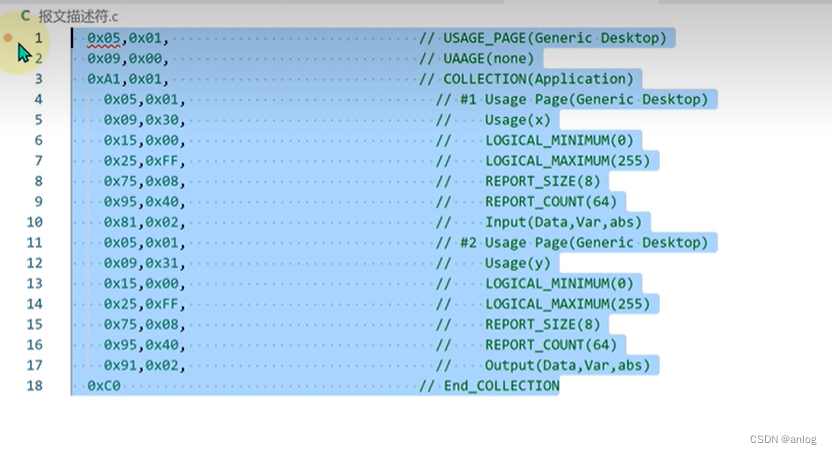Click line number 4 in the gutter
This screenshot has height=455, width=832.
(39, 99)
